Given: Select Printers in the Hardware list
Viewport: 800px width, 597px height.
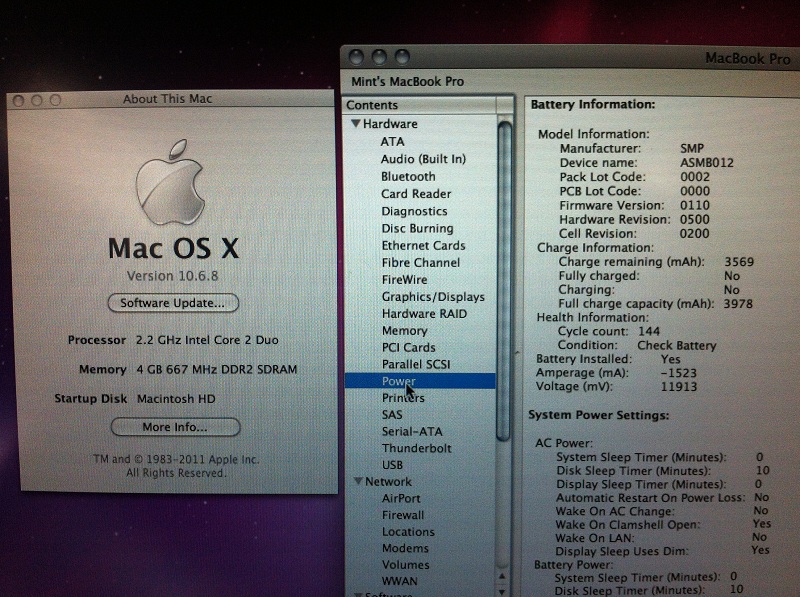Looking at the screenshot, I should (403, 398).
